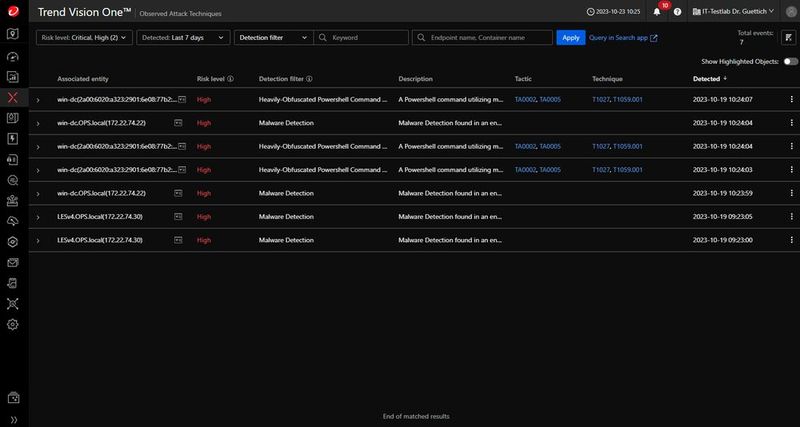The height and width of the screenshot is (427, 800).
Task: Sort by the Detected column header
Action: 709,78
